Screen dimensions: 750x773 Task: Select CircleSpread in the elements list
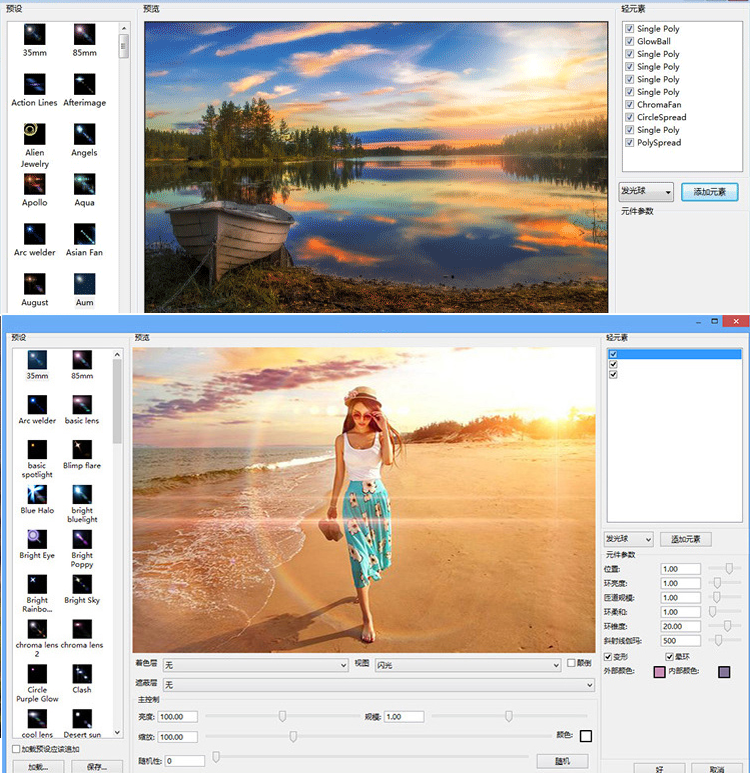point(661,117)
